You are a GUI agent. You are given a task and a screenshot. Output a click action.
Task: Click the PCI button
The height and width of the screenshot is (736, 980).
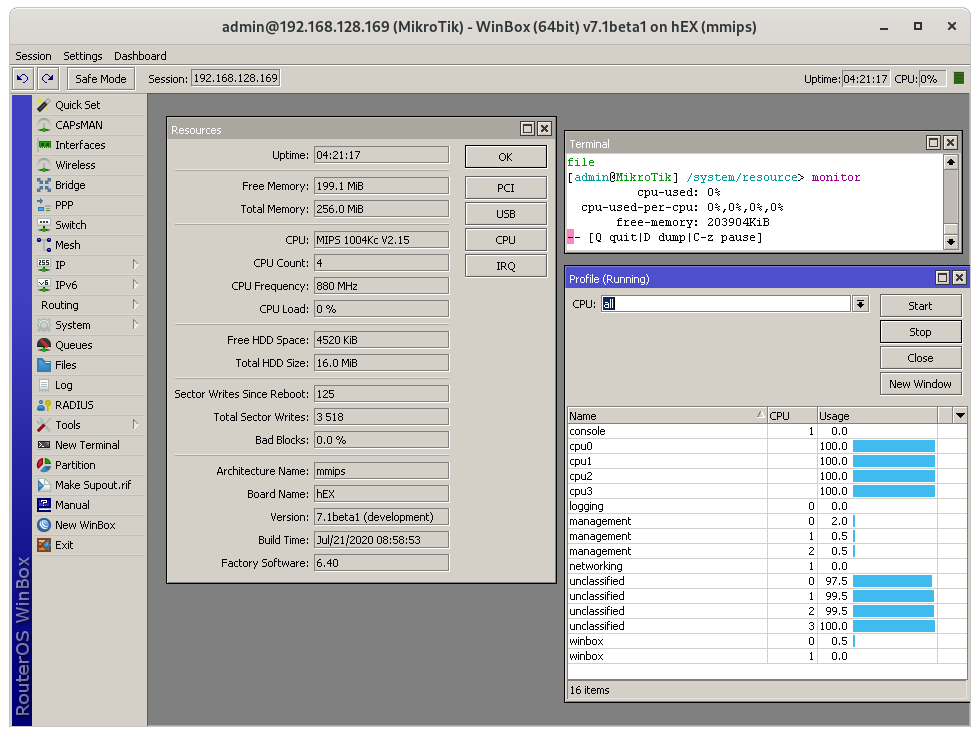click(x=506, y=187)
